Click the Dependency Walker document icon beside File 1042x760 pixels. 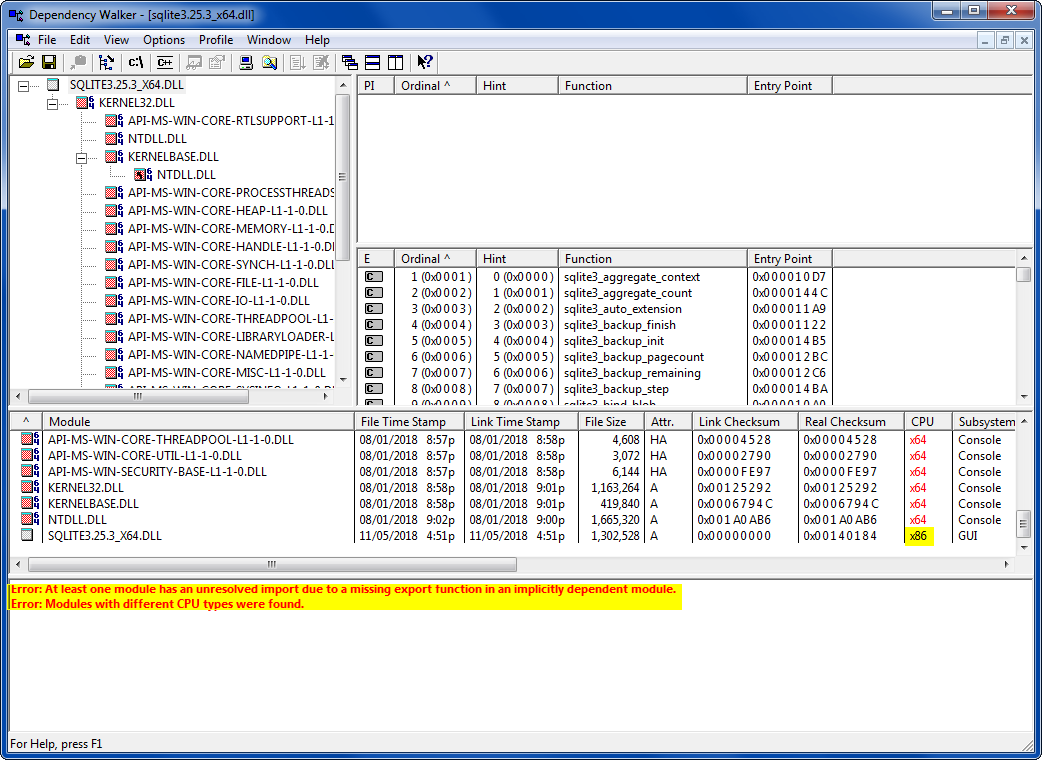click(23, 40)
